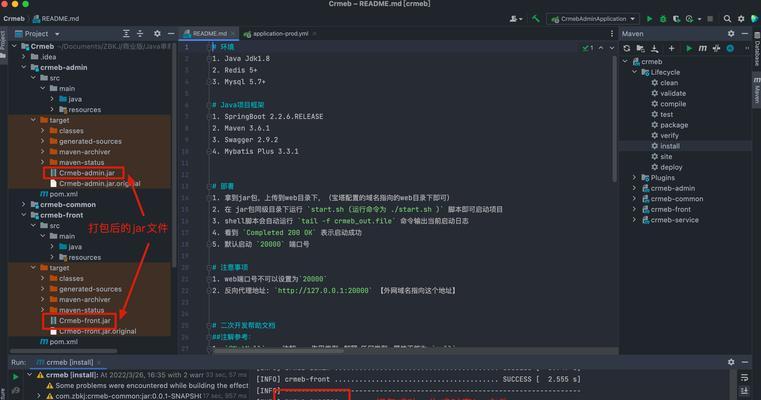Click Generate Sources and Update Folders icon in Maven
Image resolution: width=761 pixels, height=400 pixels.
pyautogui.click(x=641, y=48)
